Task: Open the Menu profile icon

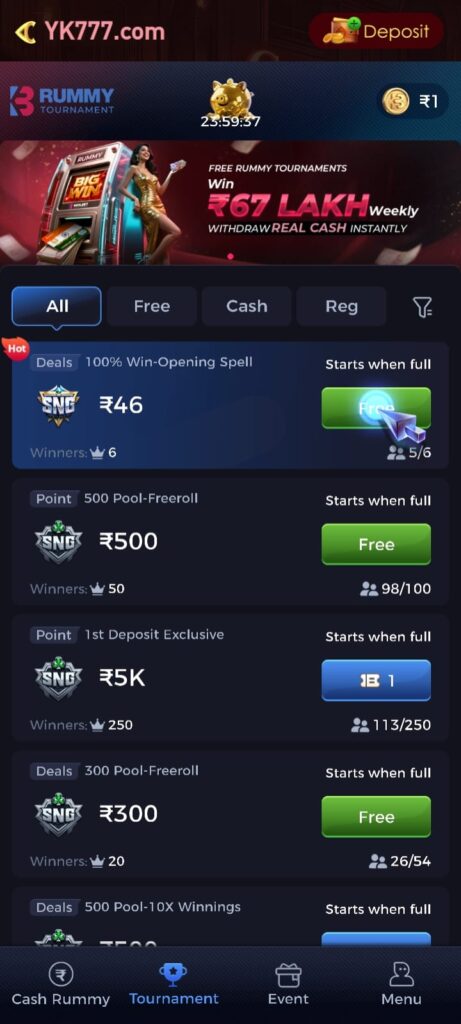Action: (x=401, y=974)
